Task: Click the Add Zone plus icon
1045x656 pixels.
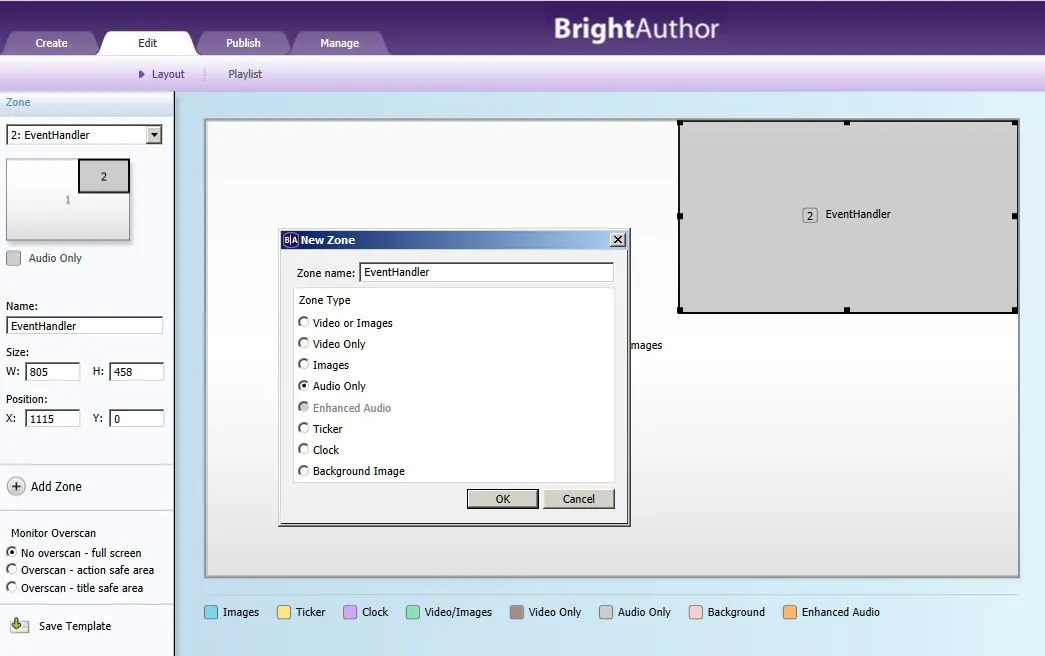Action: click(16, 486)
